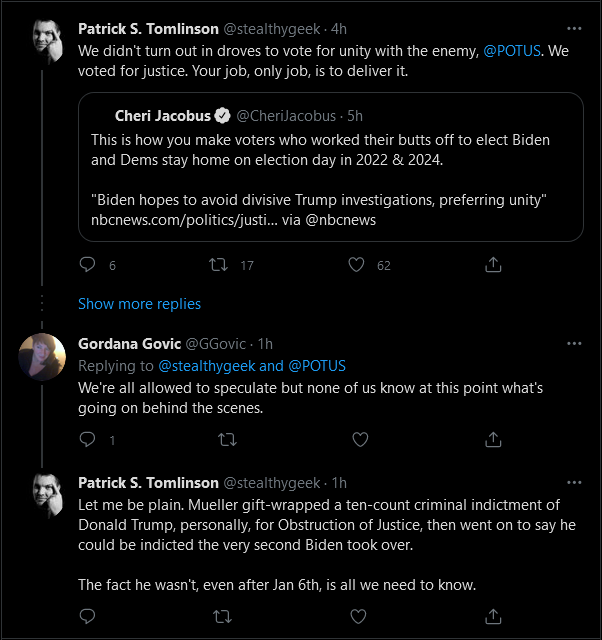Open @stealthygeek link in Replying to line

coord(207,366)
